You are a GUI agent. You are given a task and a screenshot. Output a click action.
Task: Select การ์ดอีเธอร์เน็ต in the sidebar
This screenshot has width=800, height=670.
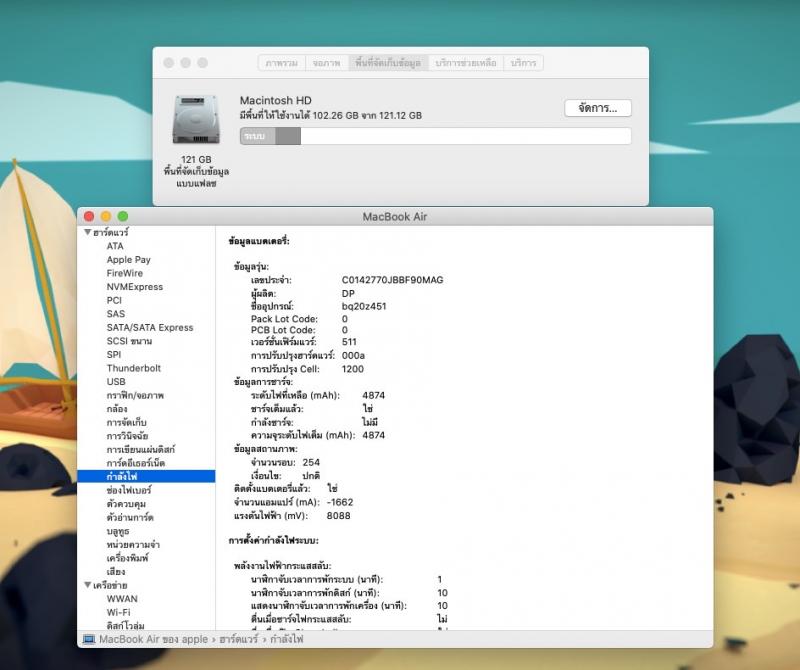coord(136,463)
